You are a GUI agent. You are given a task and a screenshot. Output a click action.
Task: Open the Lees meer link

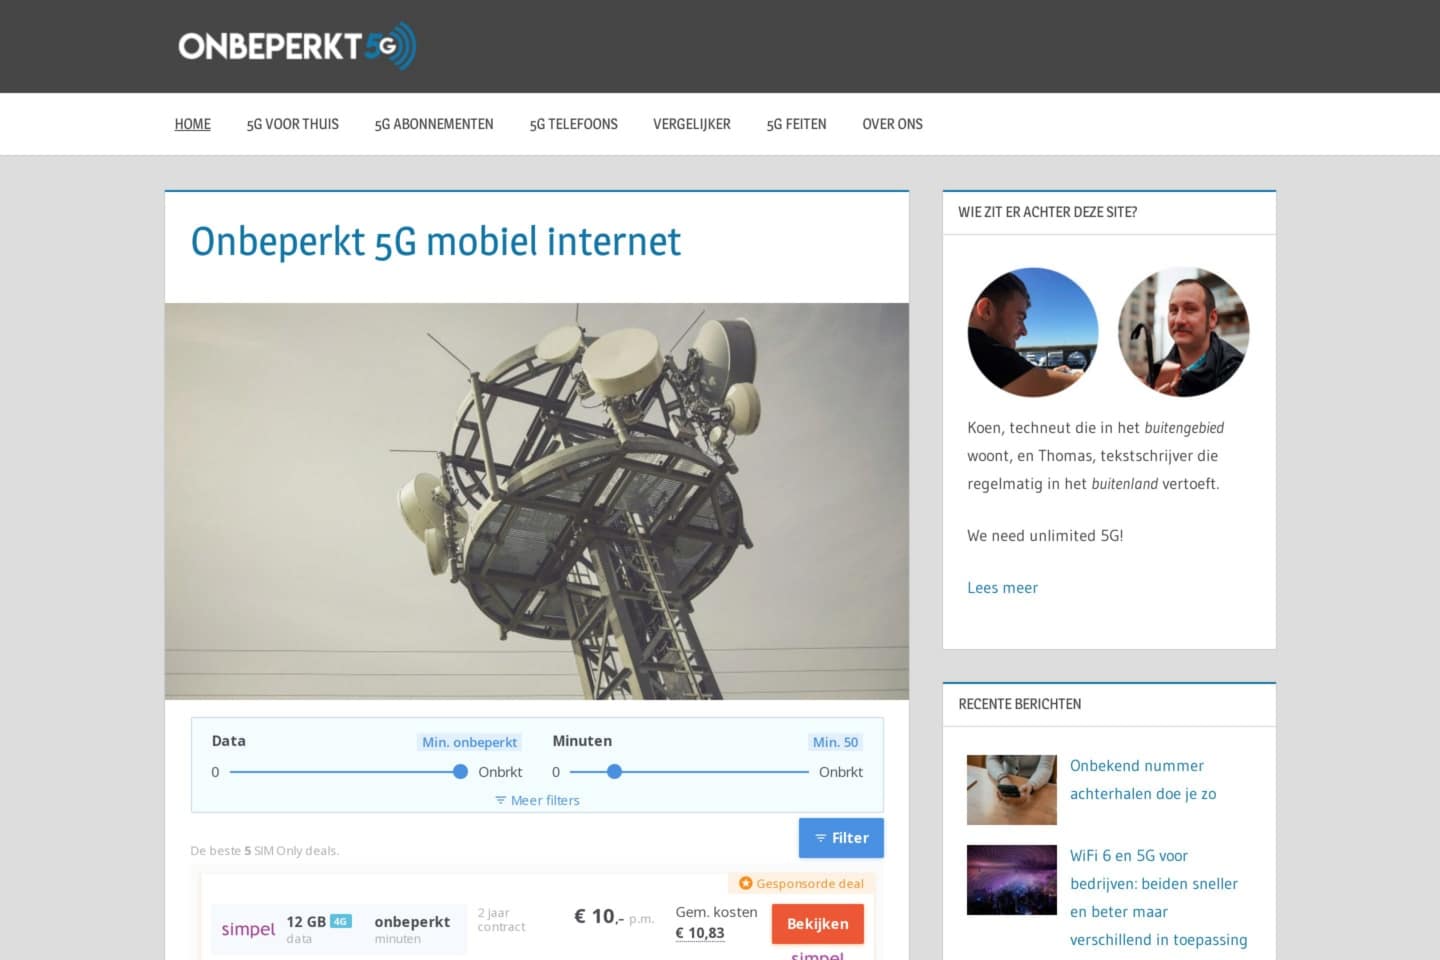(1002, 588)
